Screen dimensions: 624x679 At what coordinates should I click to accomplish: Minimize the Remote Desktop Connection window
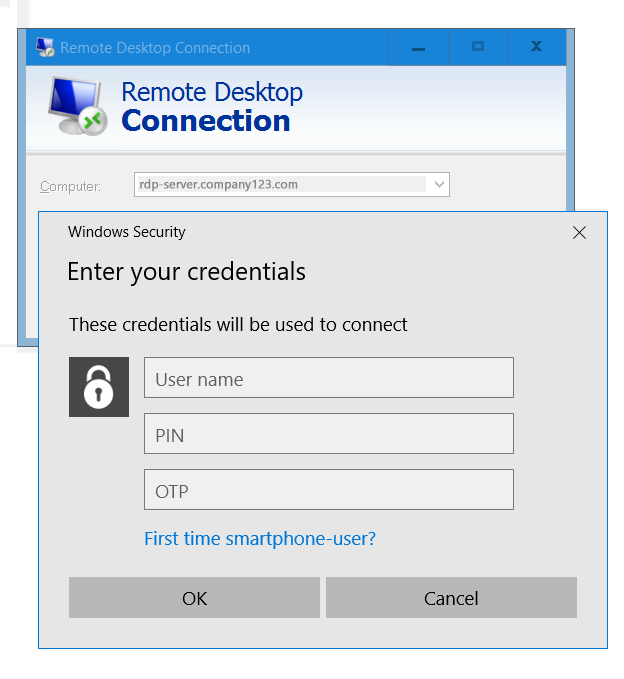418,47
